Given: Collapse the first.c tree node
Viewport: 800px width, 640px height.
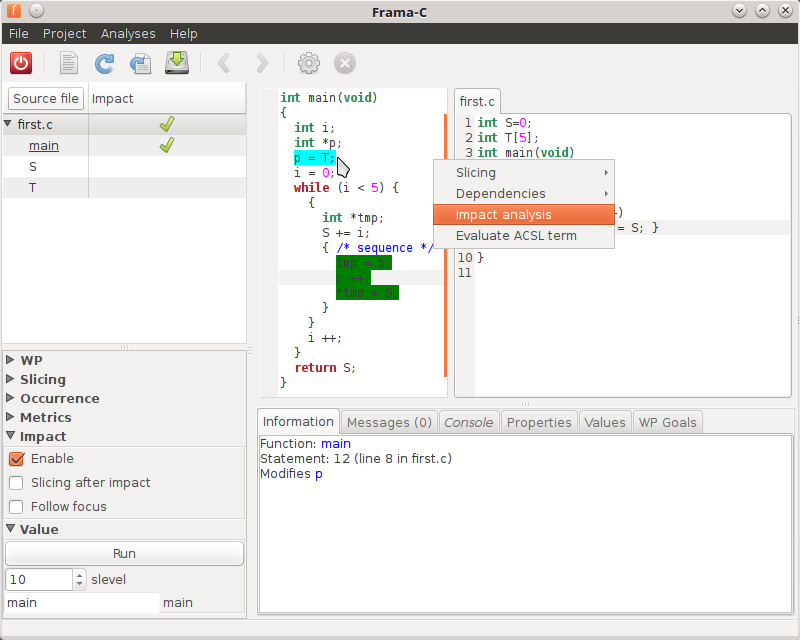Looking at the screenshot, I should (8, 124).
